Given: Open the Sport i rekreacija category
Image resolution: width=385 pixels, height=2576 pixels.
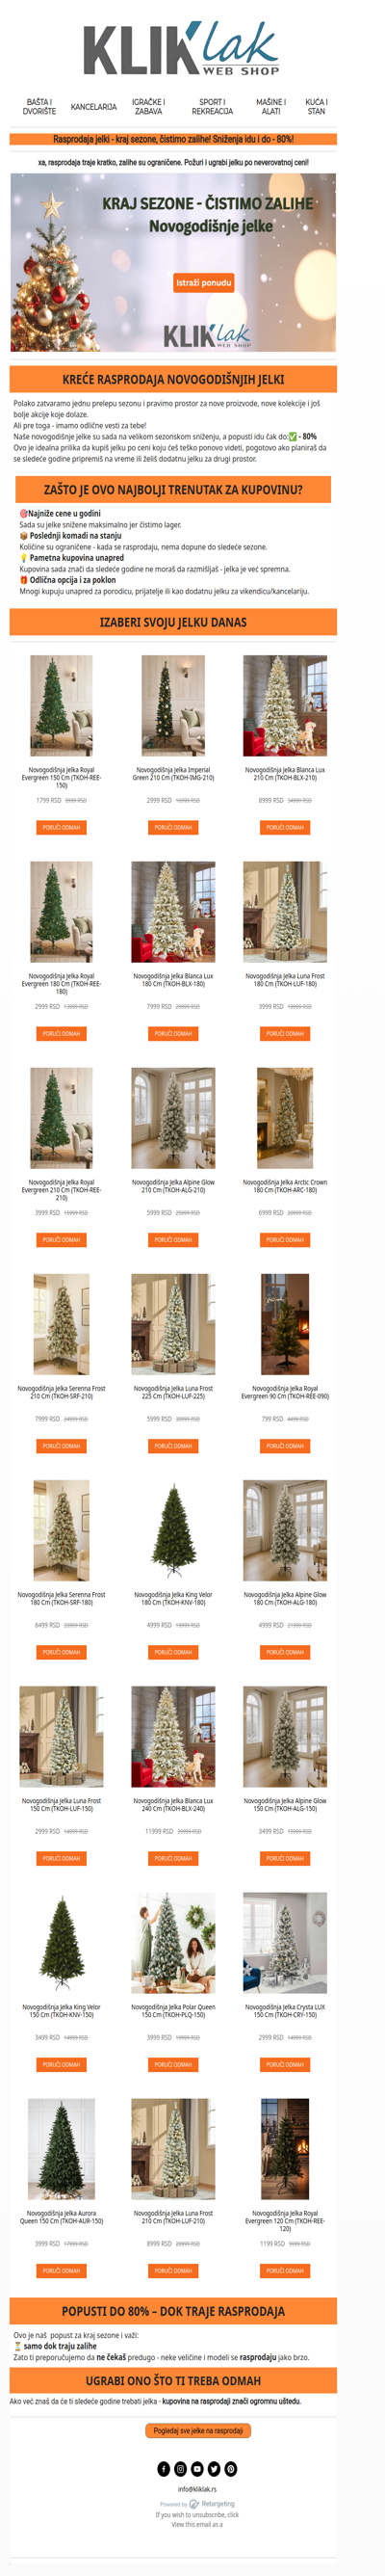Looking at the screenshot, I should (212, 107).
